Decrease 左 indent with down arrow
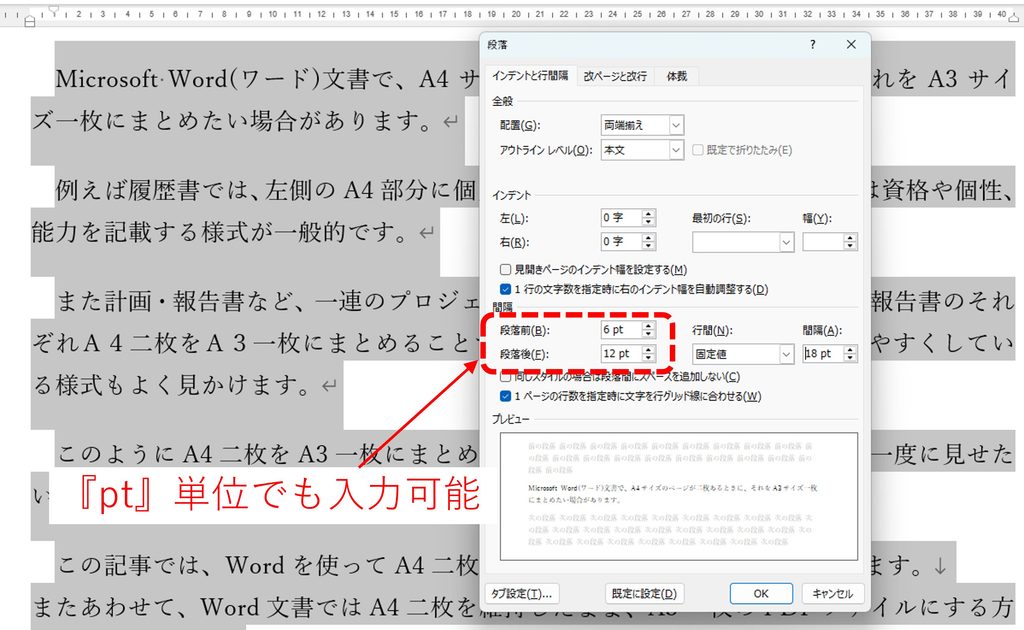Image resolution: width=1024 pixels, height=630 pixels. click(x=648, y=222)
